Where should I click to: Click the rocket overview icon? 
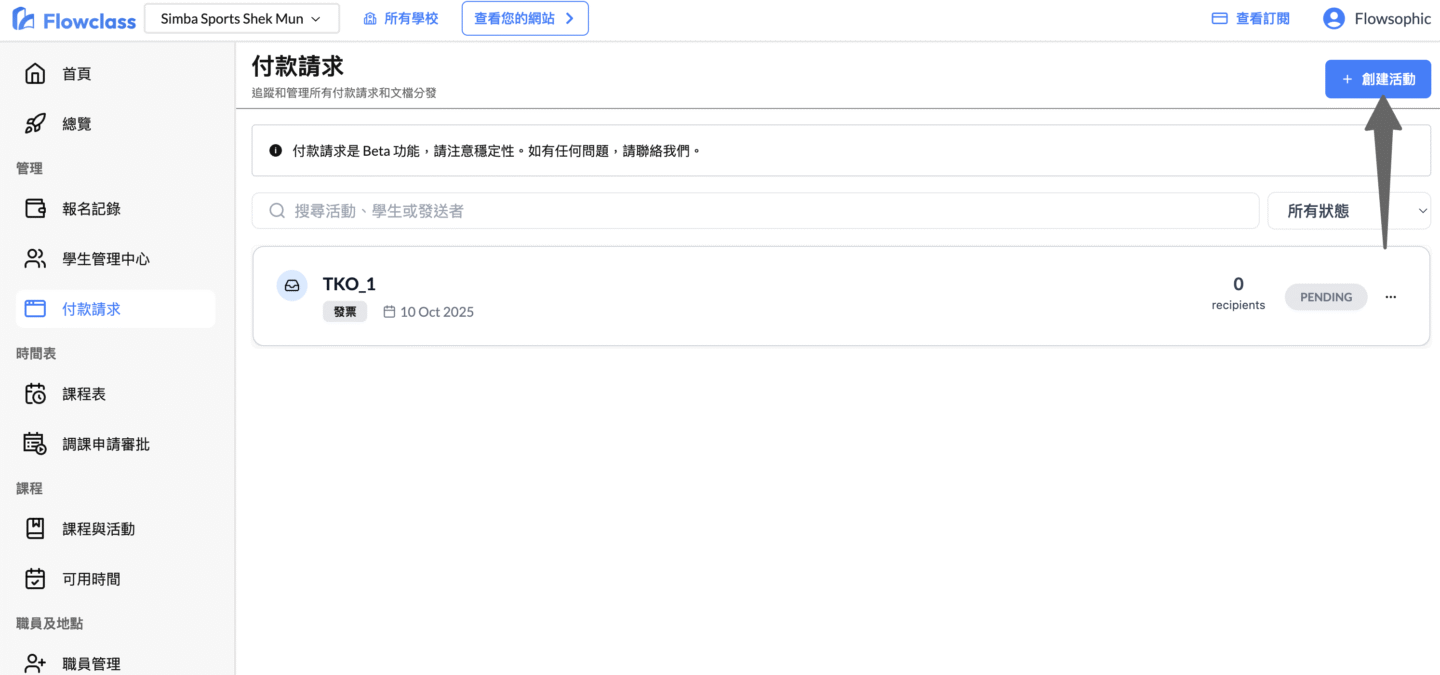[35, 124]
